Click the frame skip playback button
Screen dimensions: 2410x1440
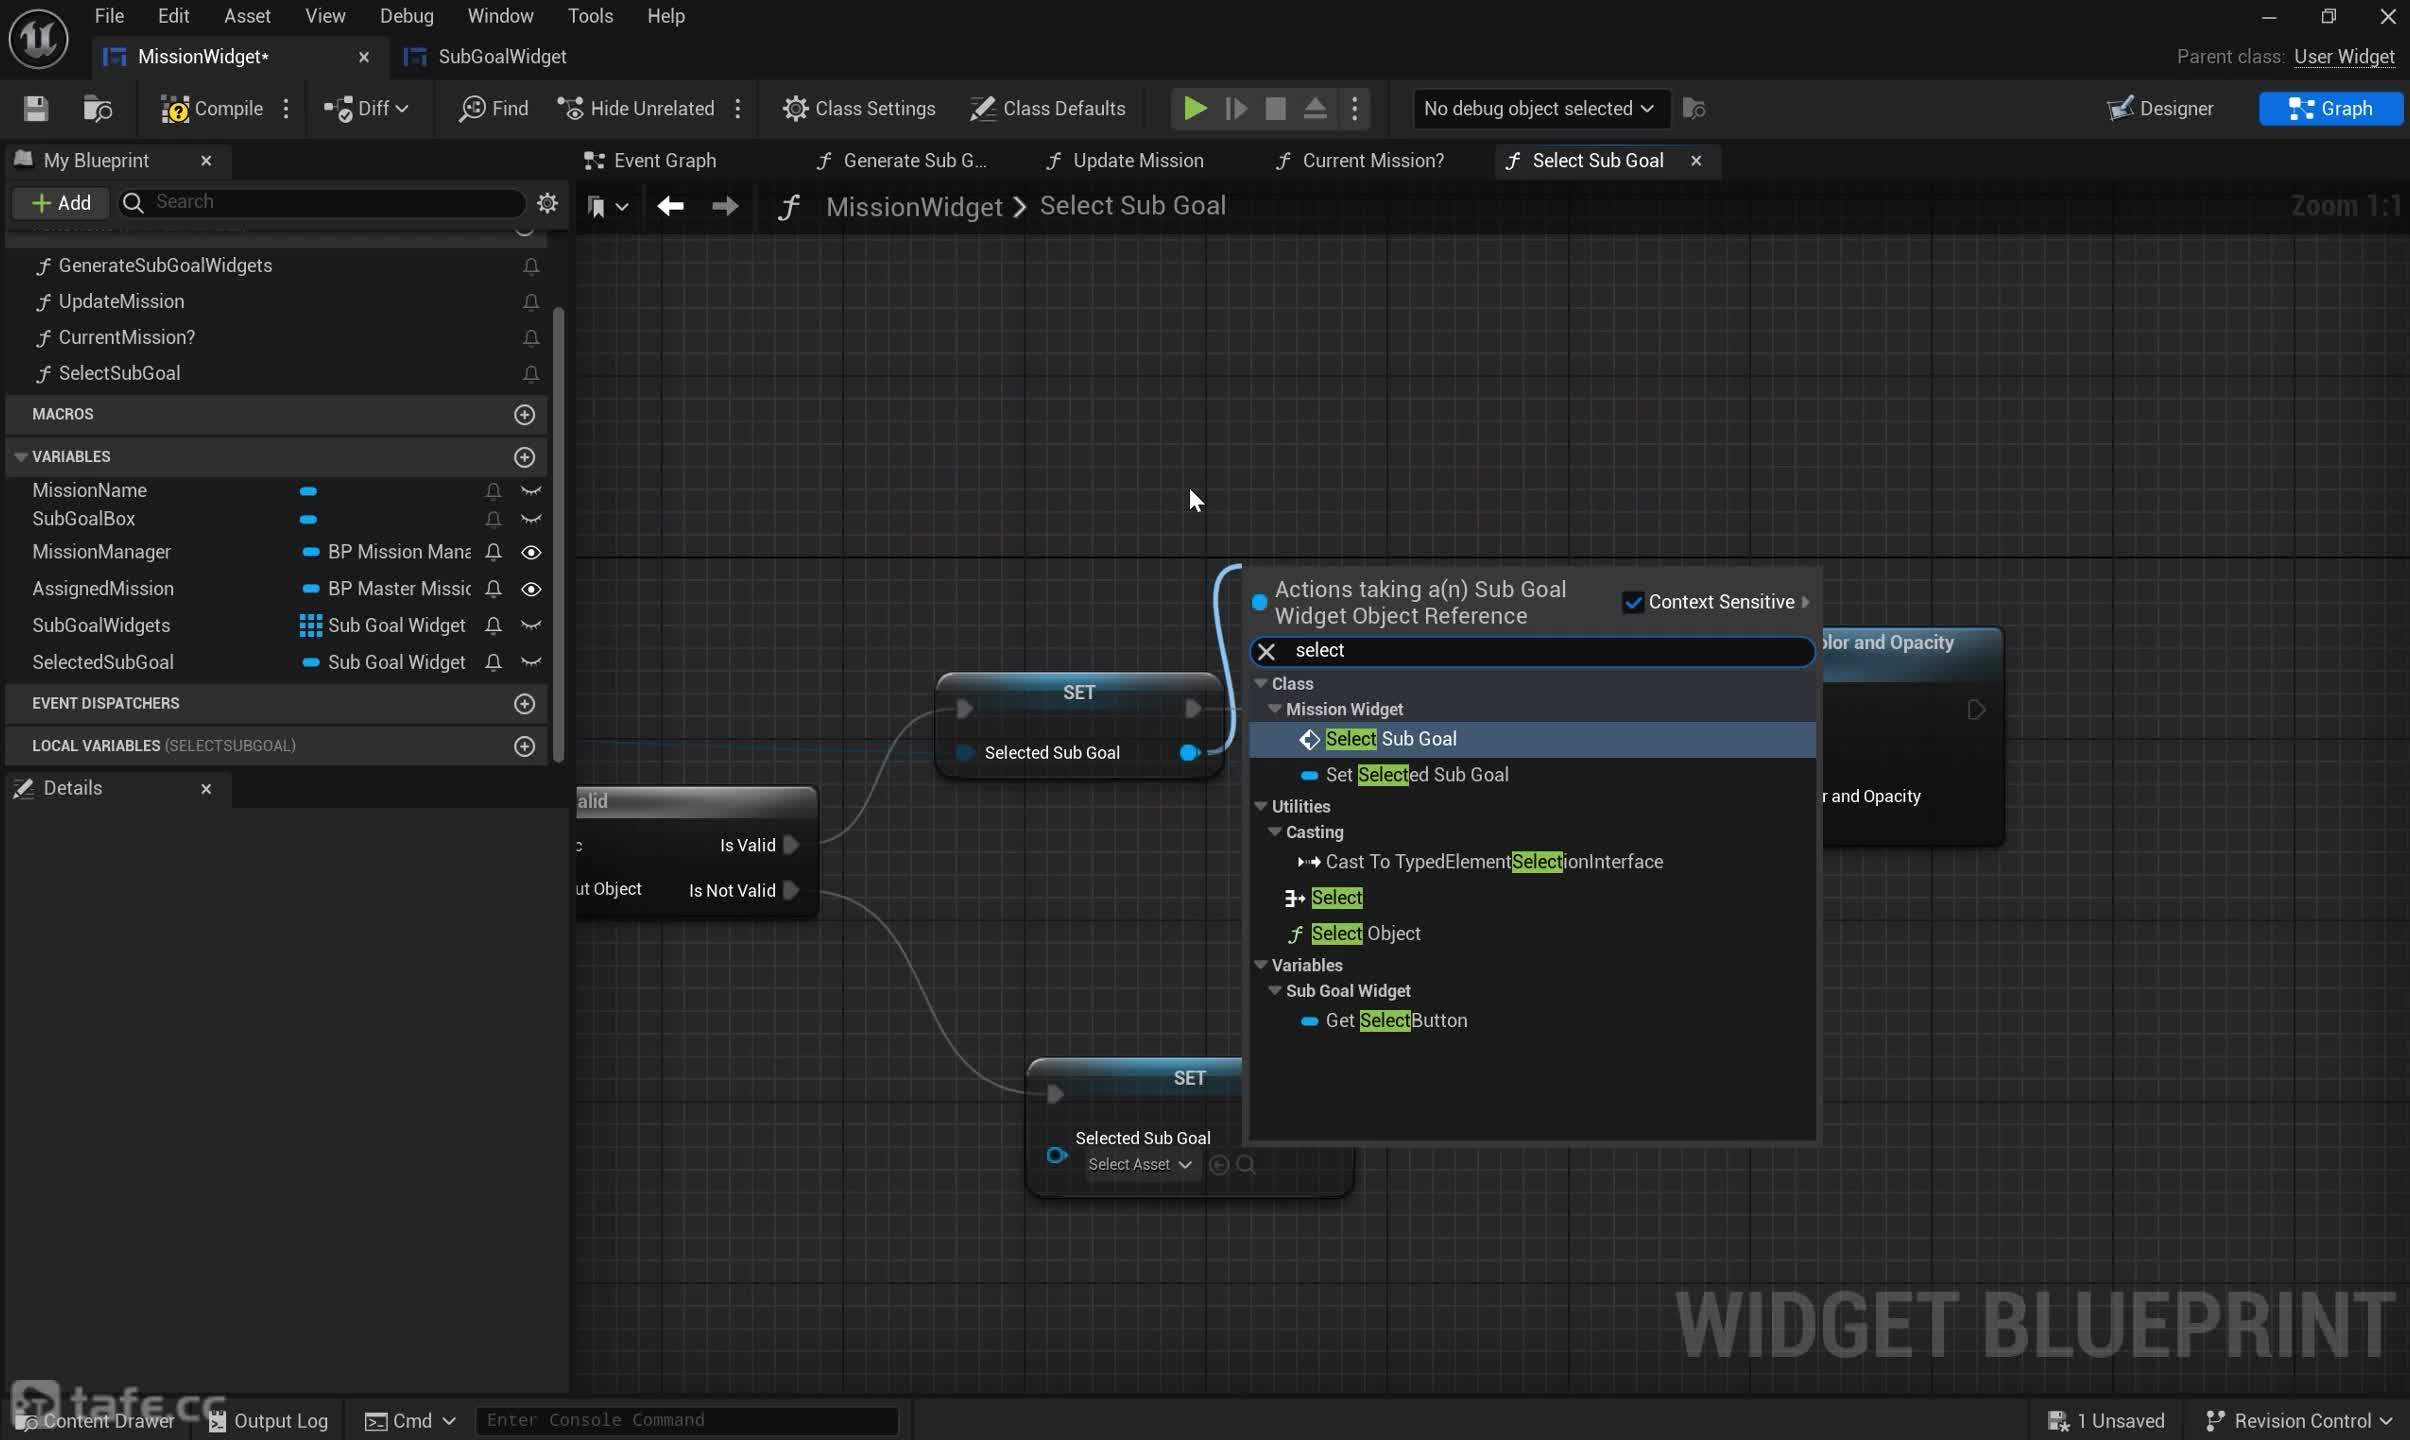[x=1236, y=108]
